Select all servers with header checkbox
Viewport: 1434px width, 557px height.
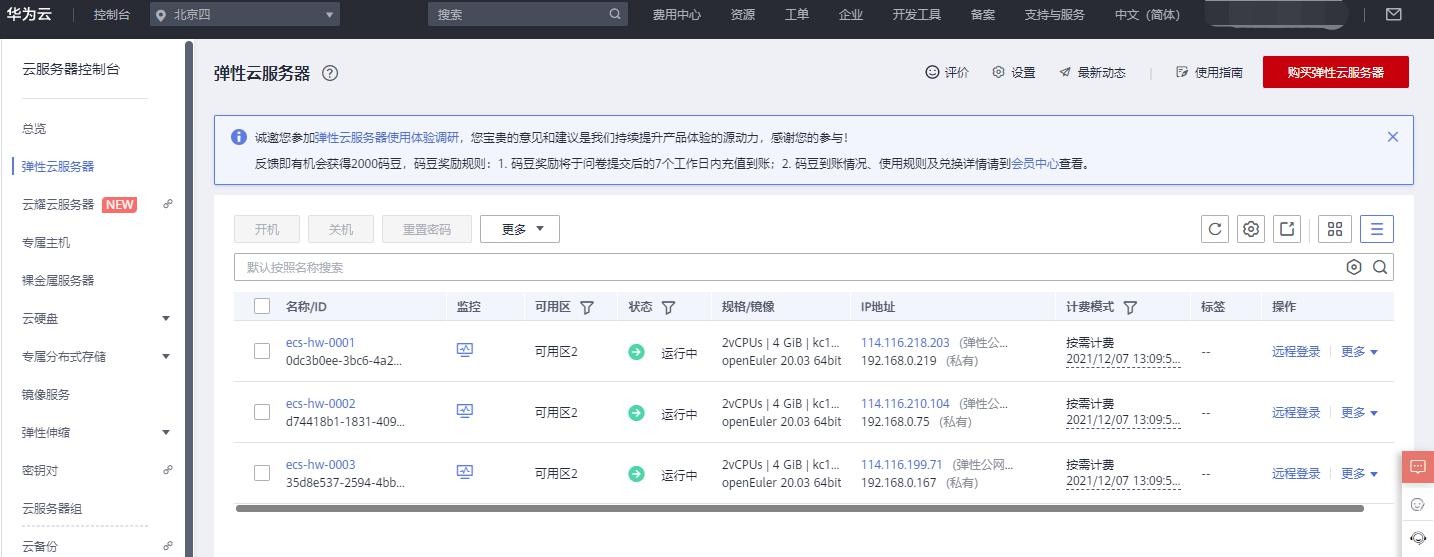click(x=262, y=306)
